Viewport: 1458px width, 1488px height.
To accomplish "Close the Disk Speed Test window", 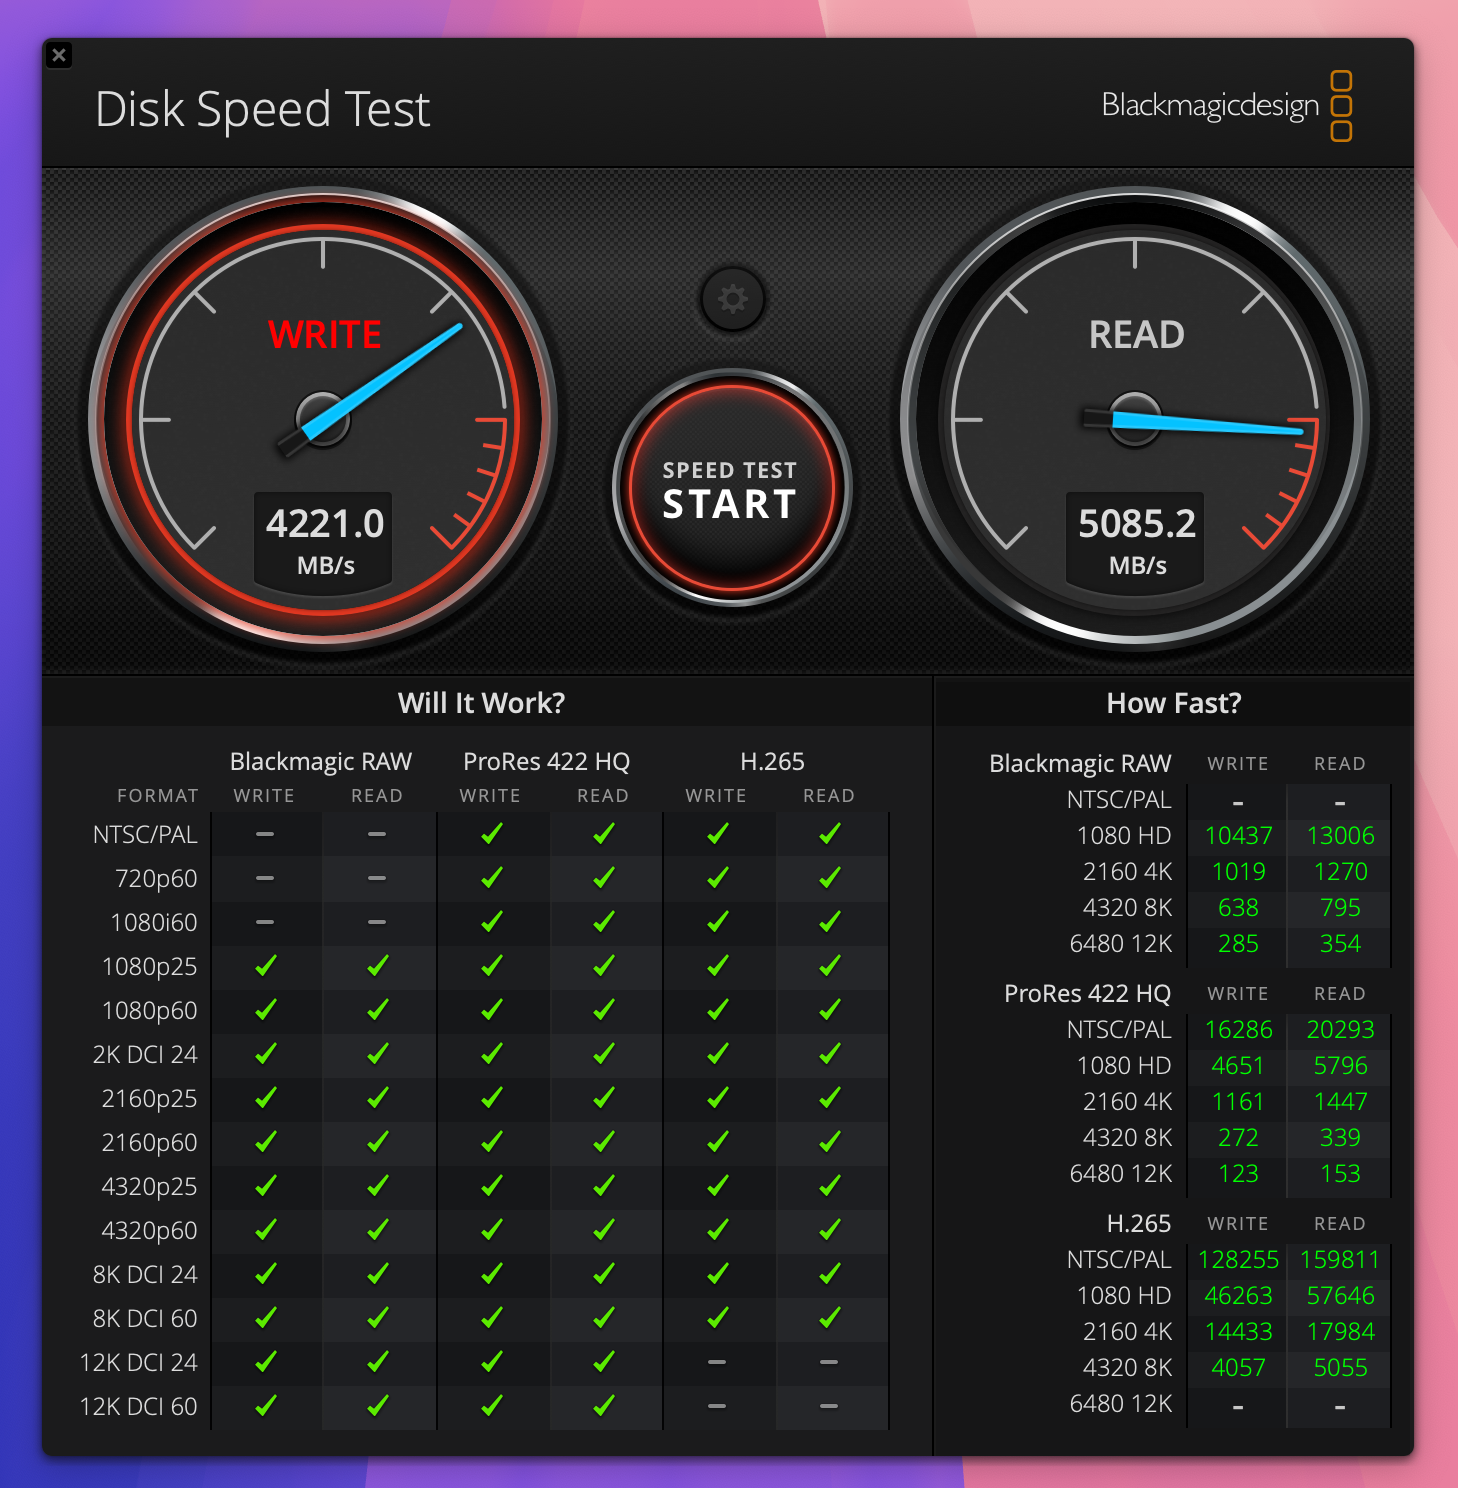I will pos(59,55).
